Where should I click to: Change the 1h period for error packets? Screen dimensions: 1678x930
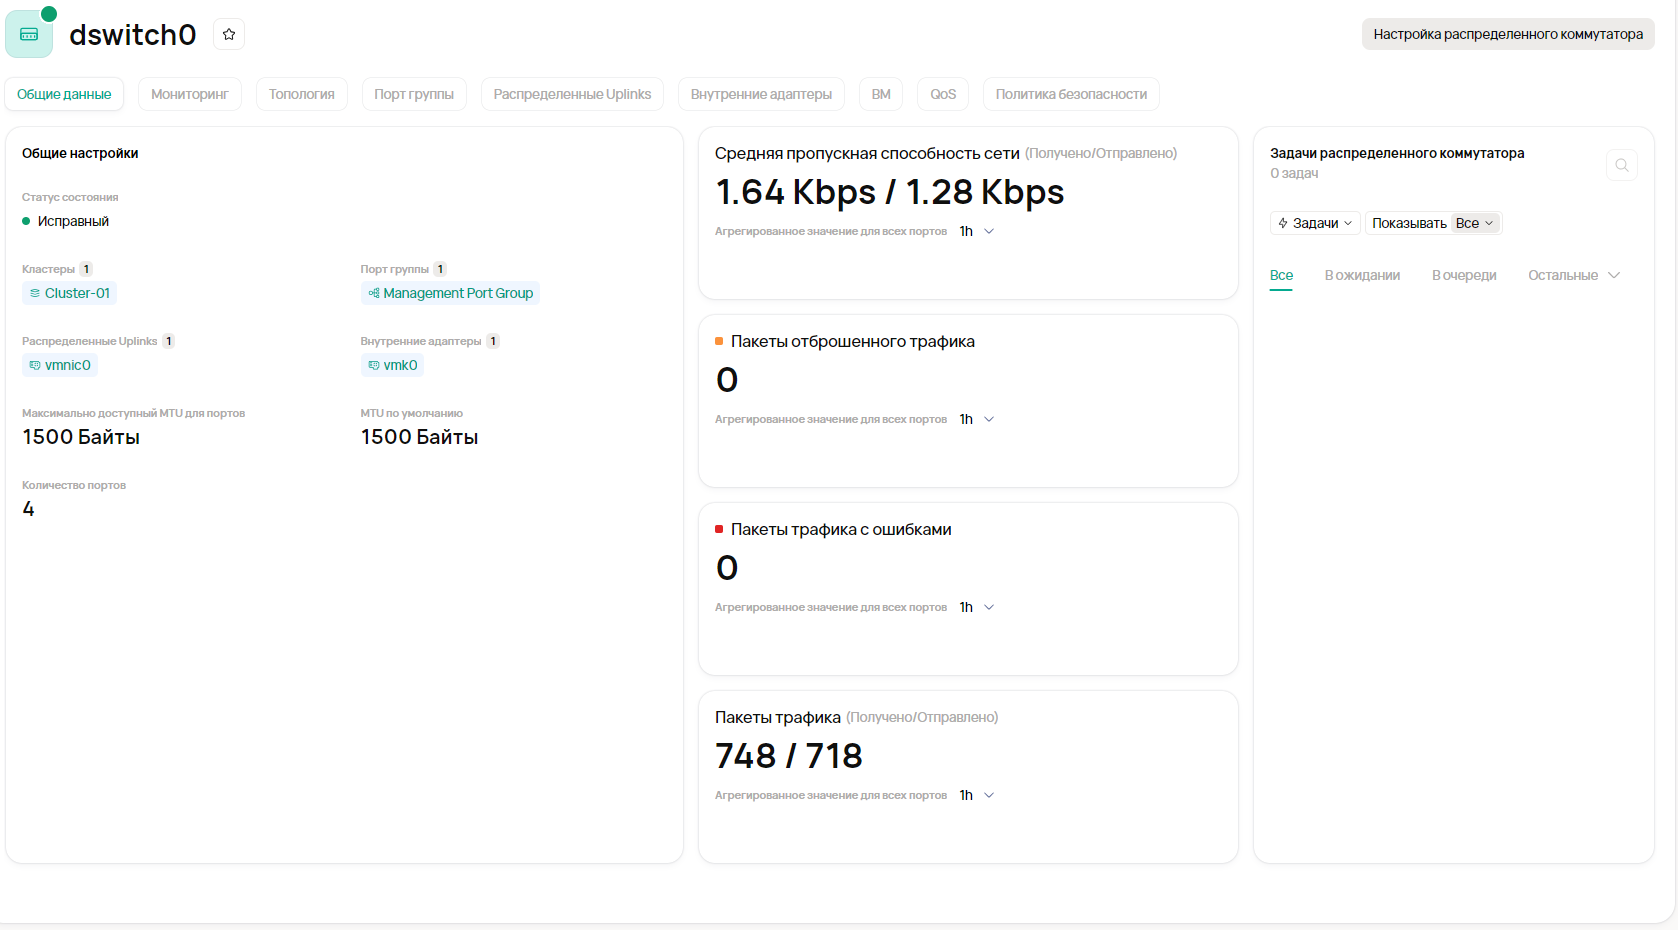[x=976, y=607]
